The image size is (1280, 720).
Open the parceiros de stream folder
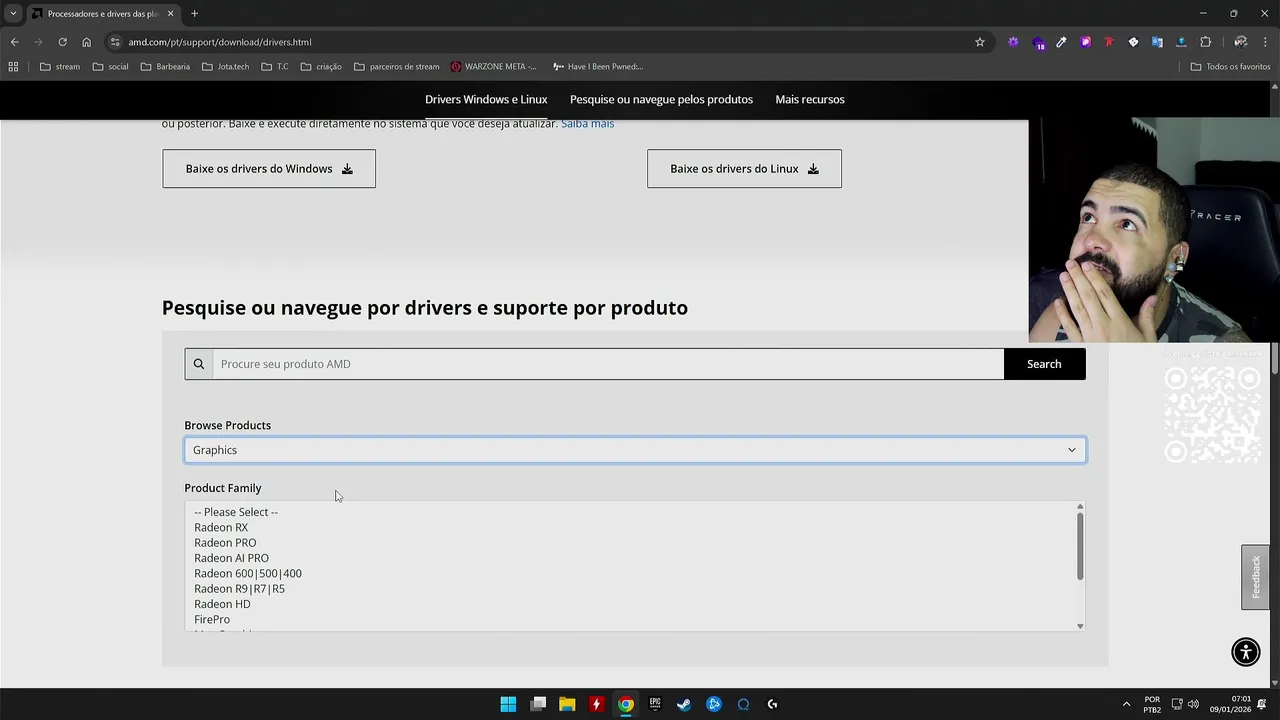pyautogui.click(x=396, y=67)
